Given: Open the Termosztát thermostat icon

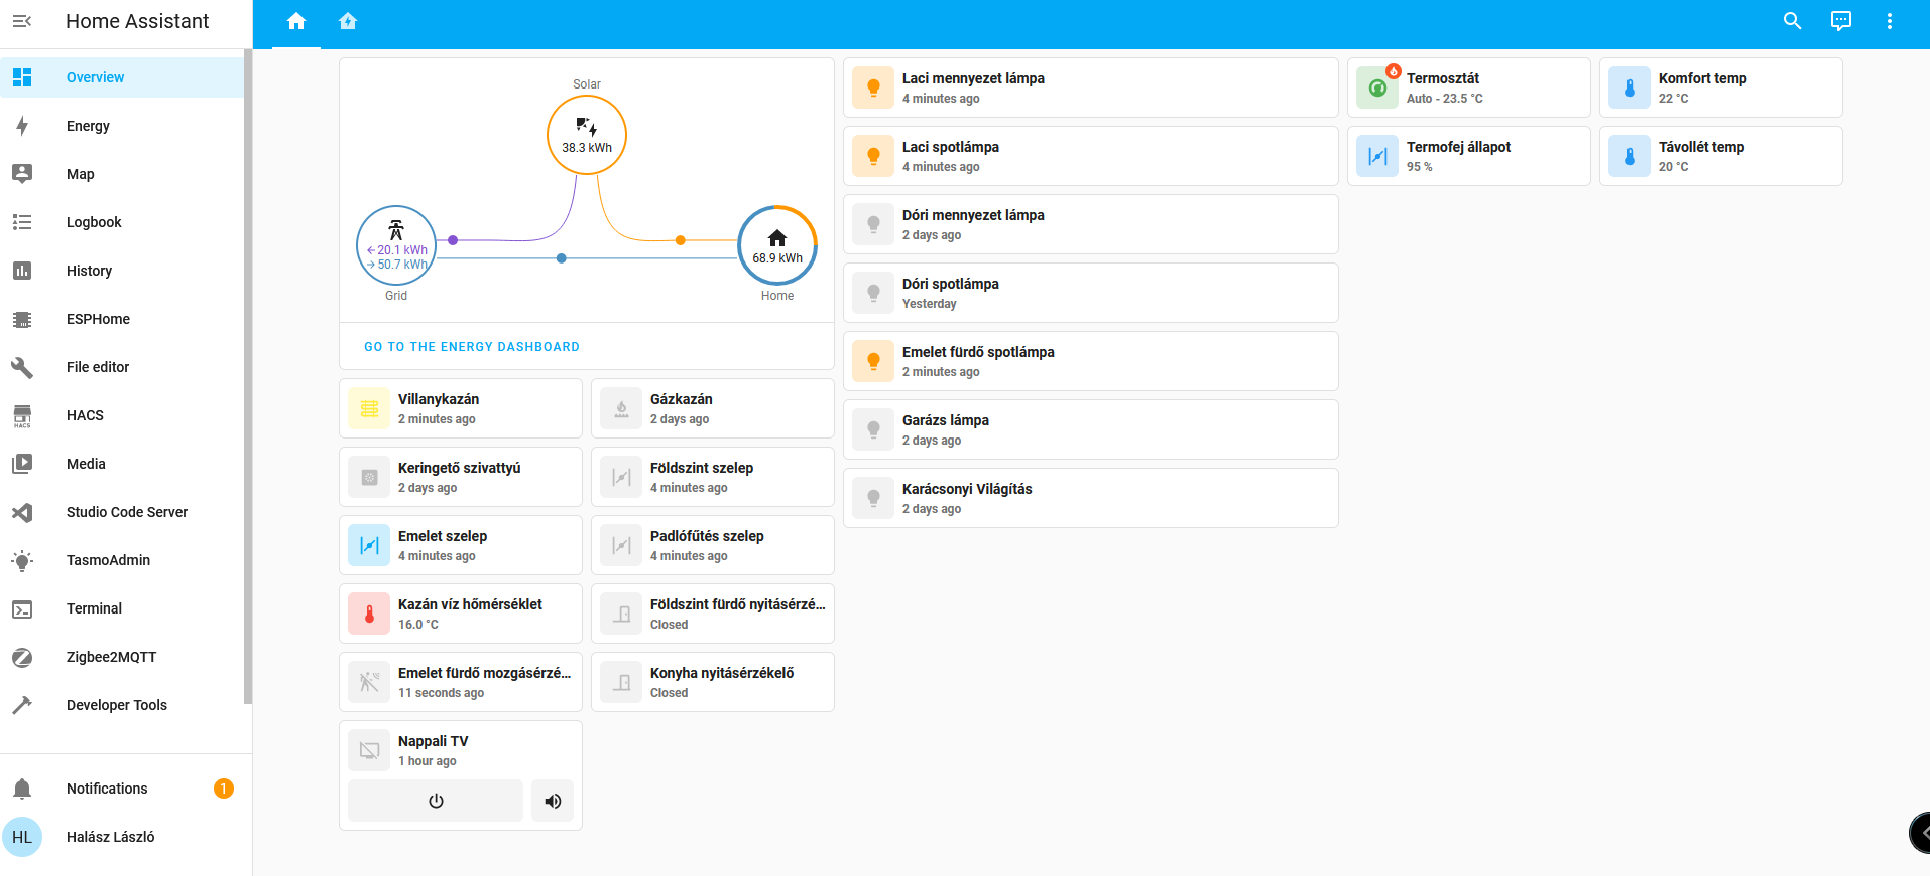Looking at the screenshot, I should click(x=1377, y=88).
